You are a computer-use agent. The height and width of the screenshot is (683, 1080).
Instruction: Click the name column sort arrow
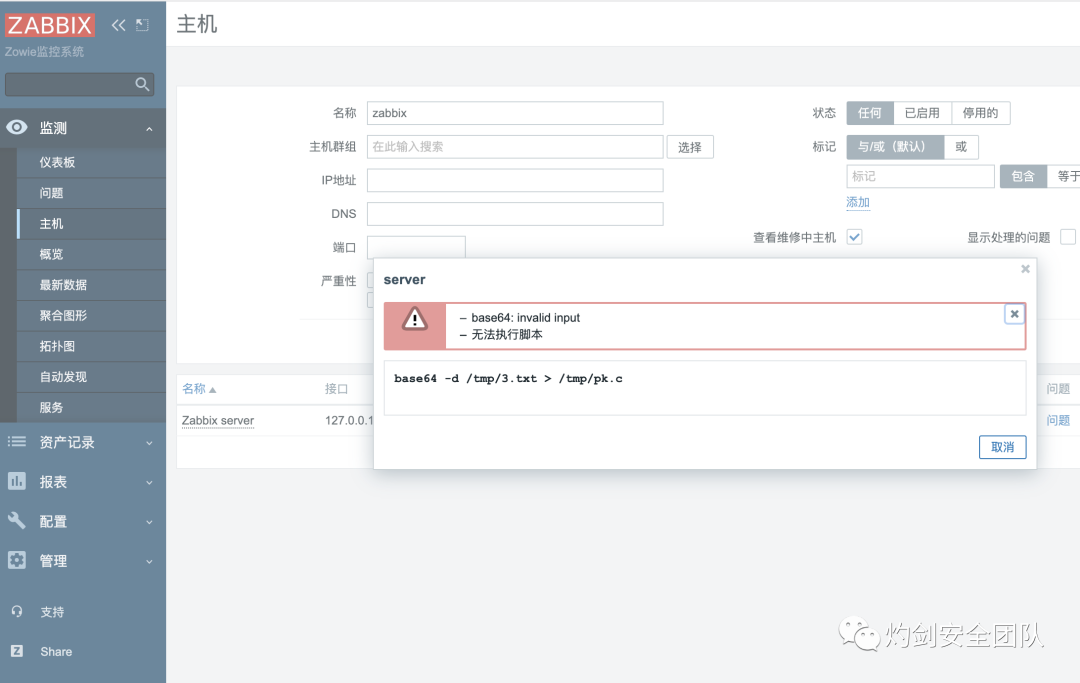[212, 390]
